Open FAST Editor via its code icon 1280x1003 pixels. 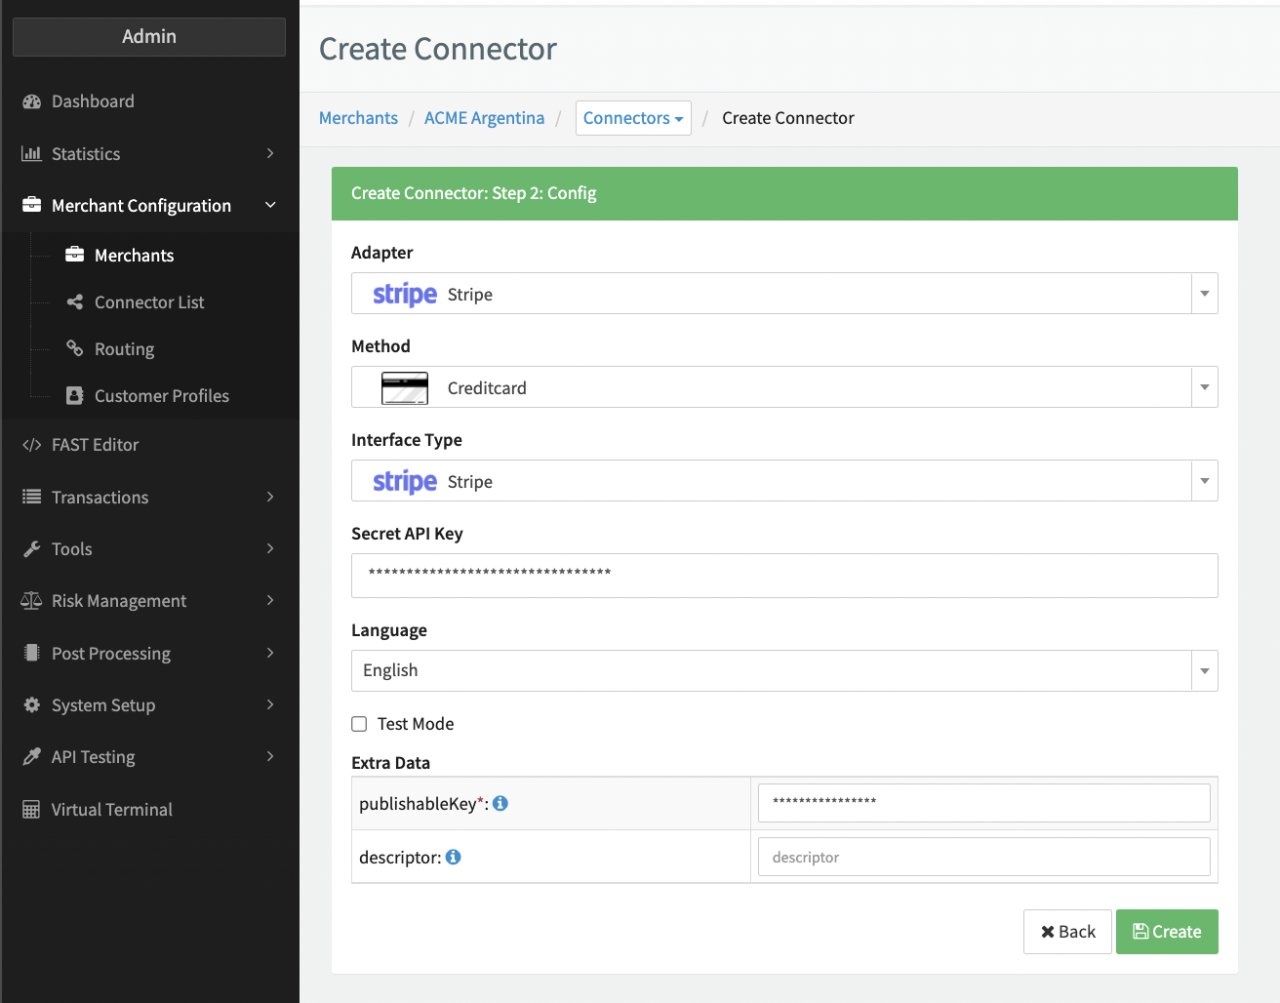tap(30, 444)
